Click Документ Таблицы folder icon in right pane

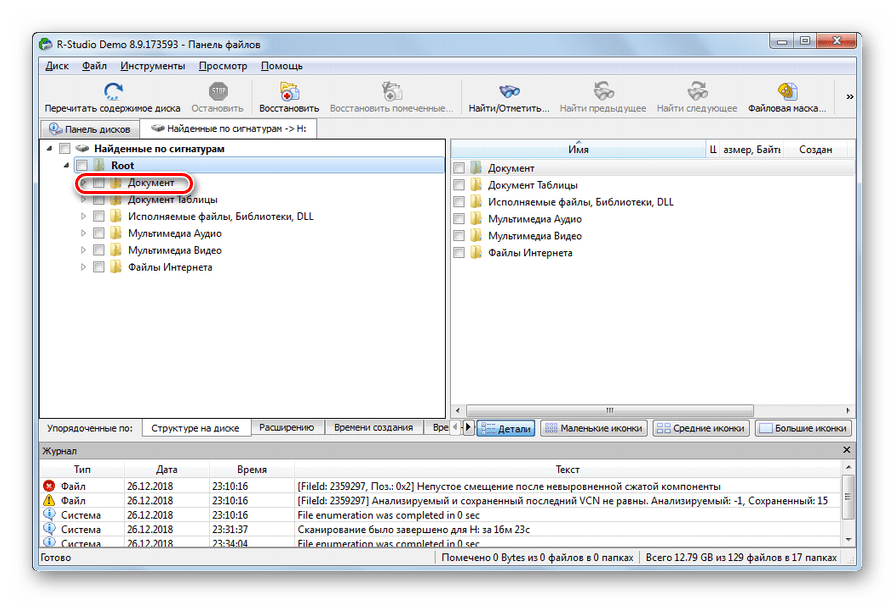[x=476, y=184]
